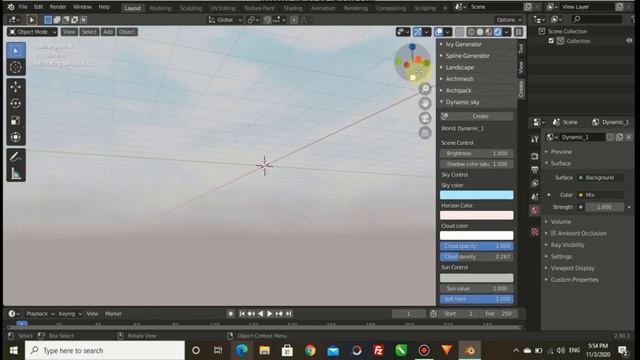The height and width of the screenshot is (360, 640).
Task: Open the Texture properties checker icon
Action: click(535, 232)
